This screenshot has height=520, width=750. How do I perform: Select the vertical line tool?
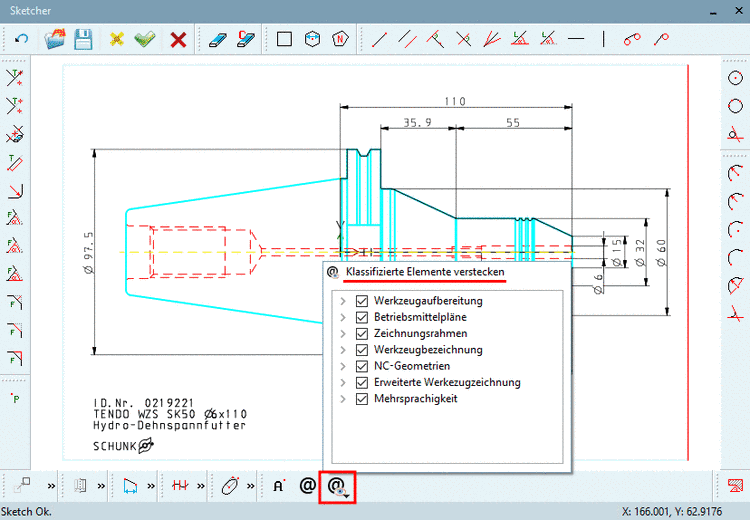click(x=604, y=39)
